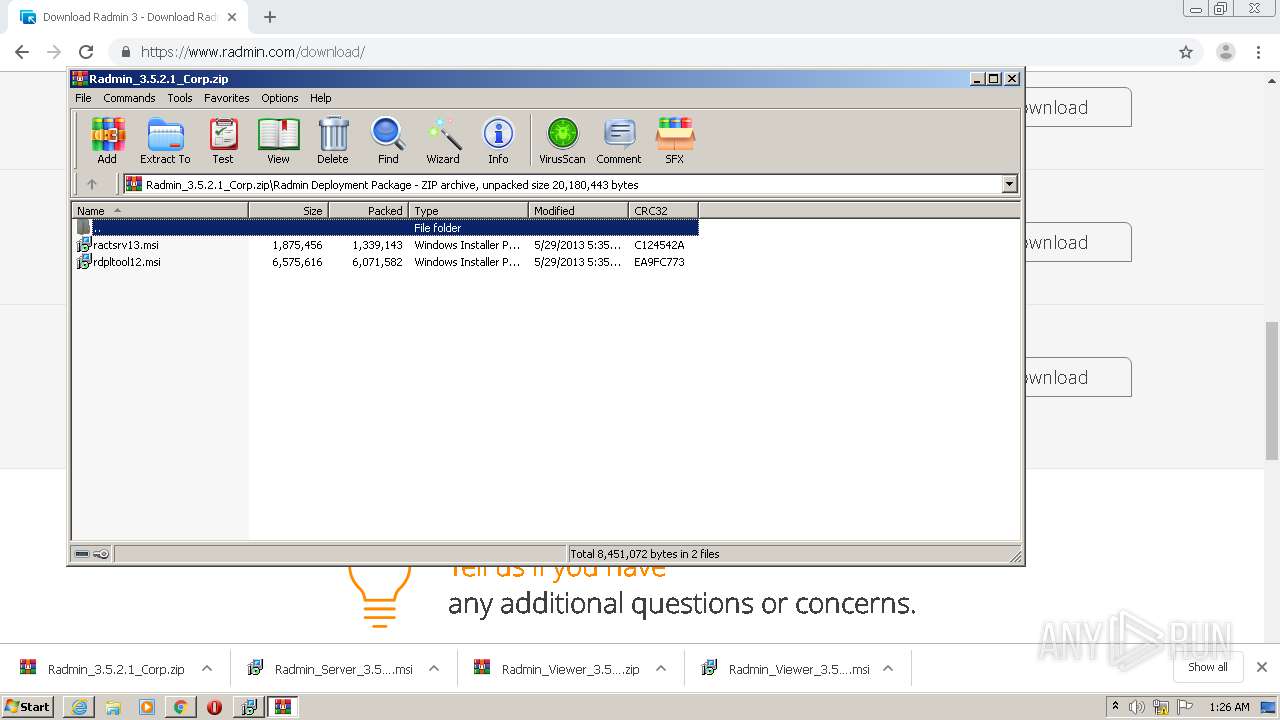Click the Extract To toolbar icon
Viewport: 1280px width, 720px height.
165,140
